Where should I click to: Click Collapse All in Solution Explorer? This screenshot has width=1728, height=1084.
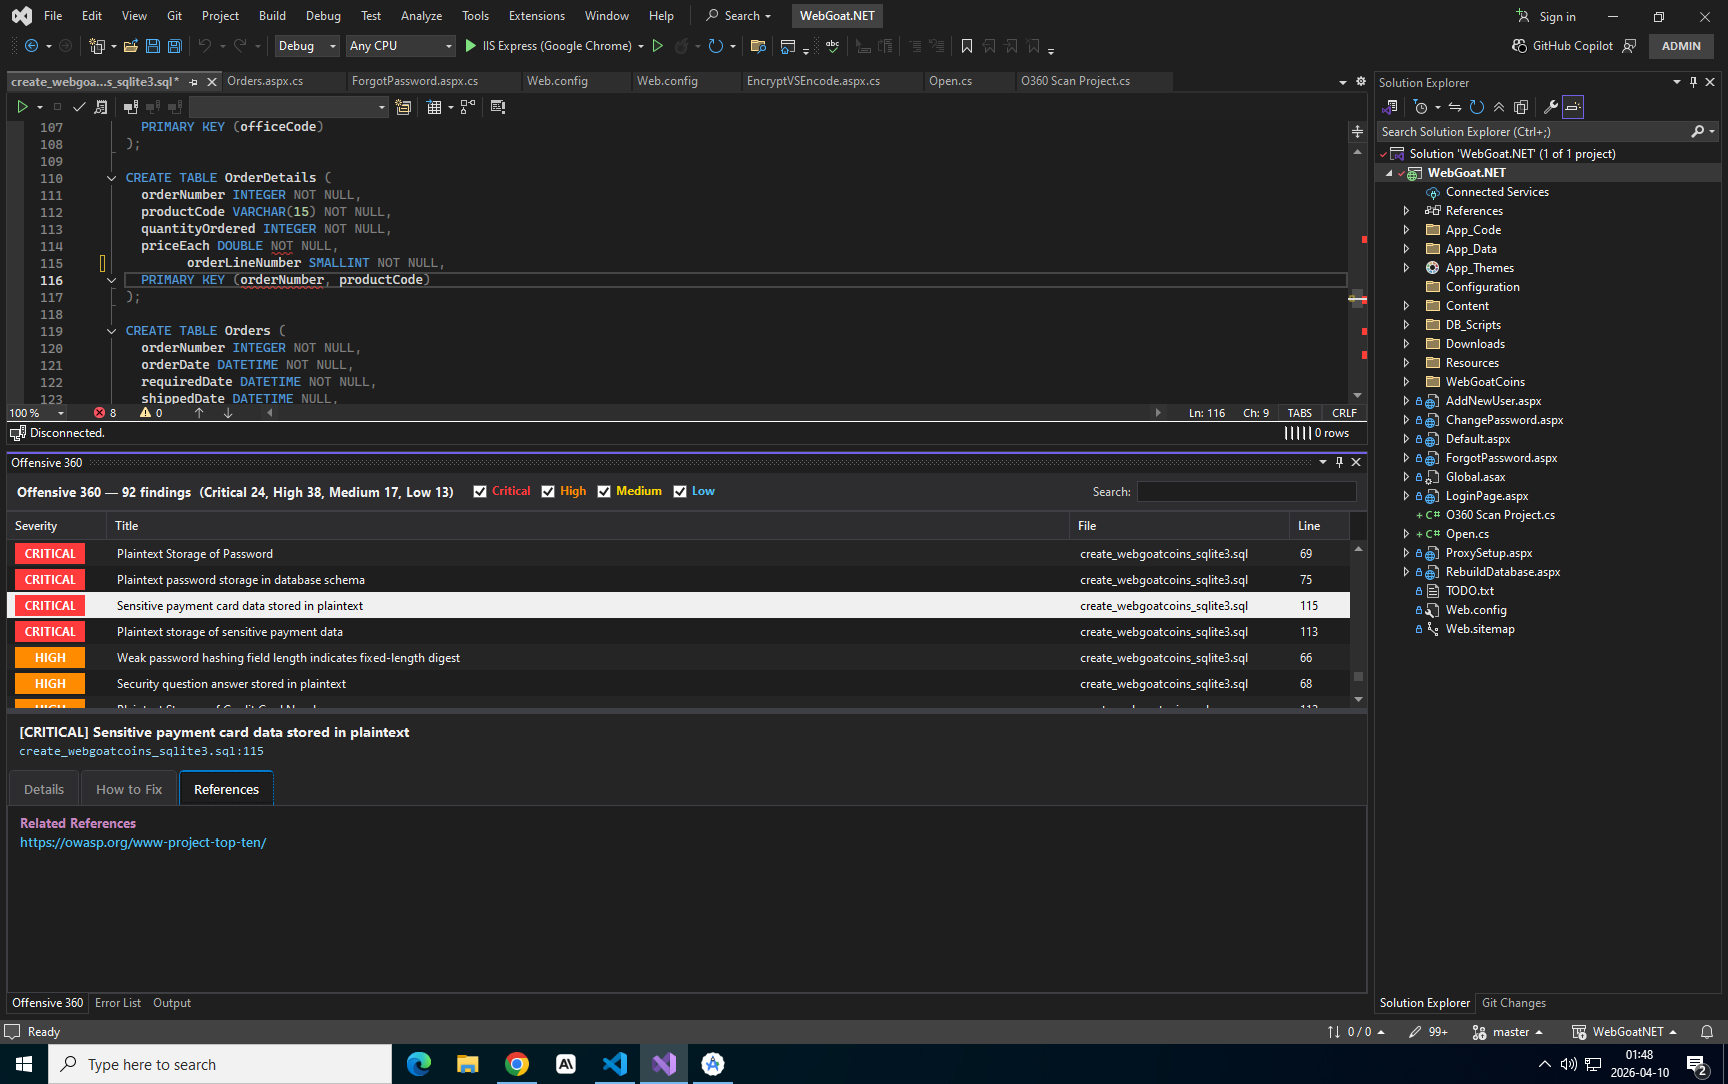click(x=1498, y=107)
